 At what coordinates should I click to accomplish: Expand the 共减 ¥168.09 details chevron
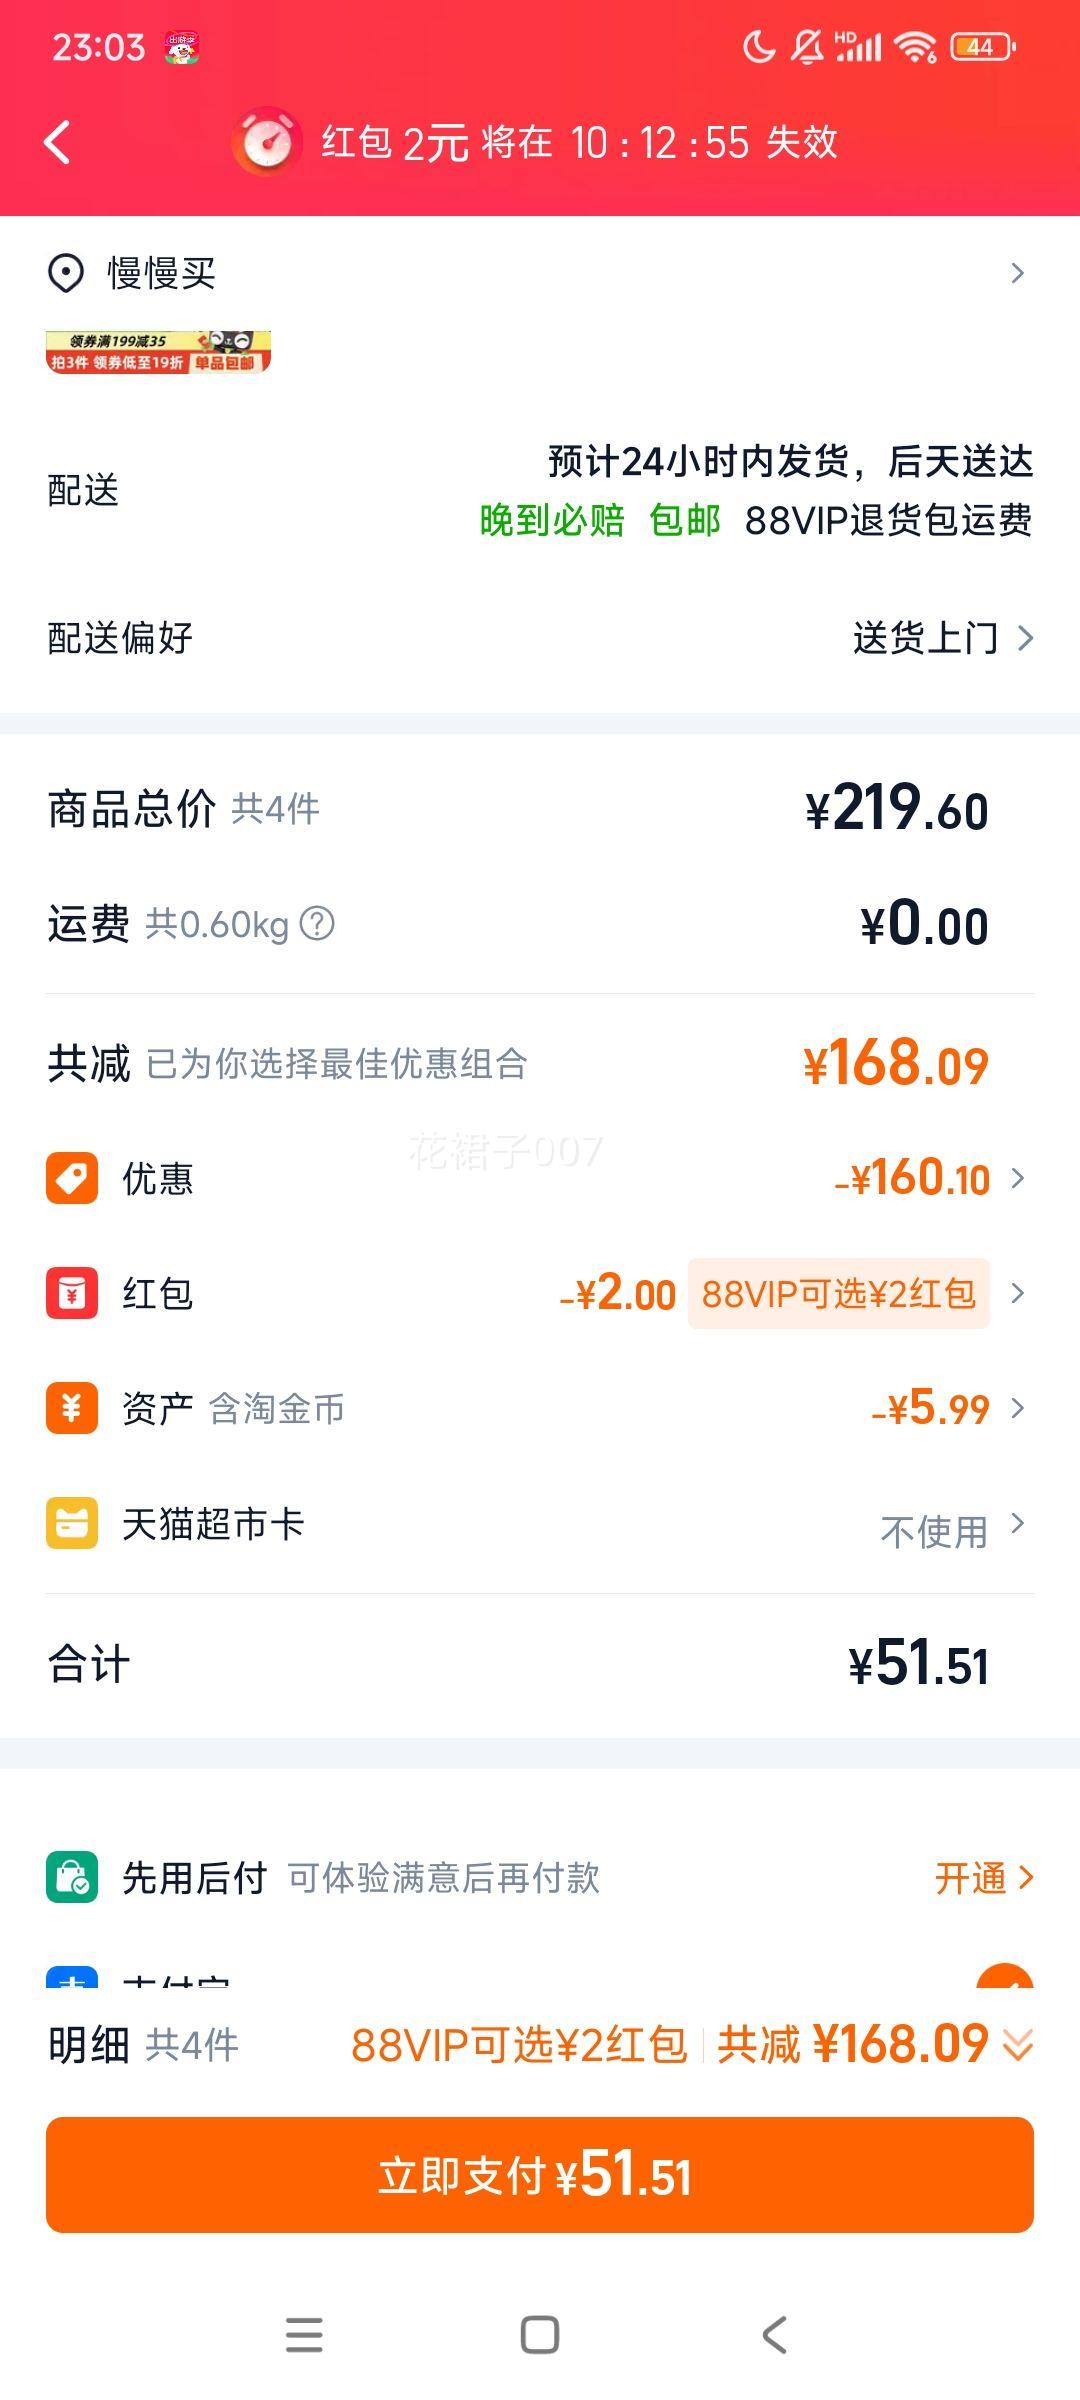[x=1018, y=2045]
